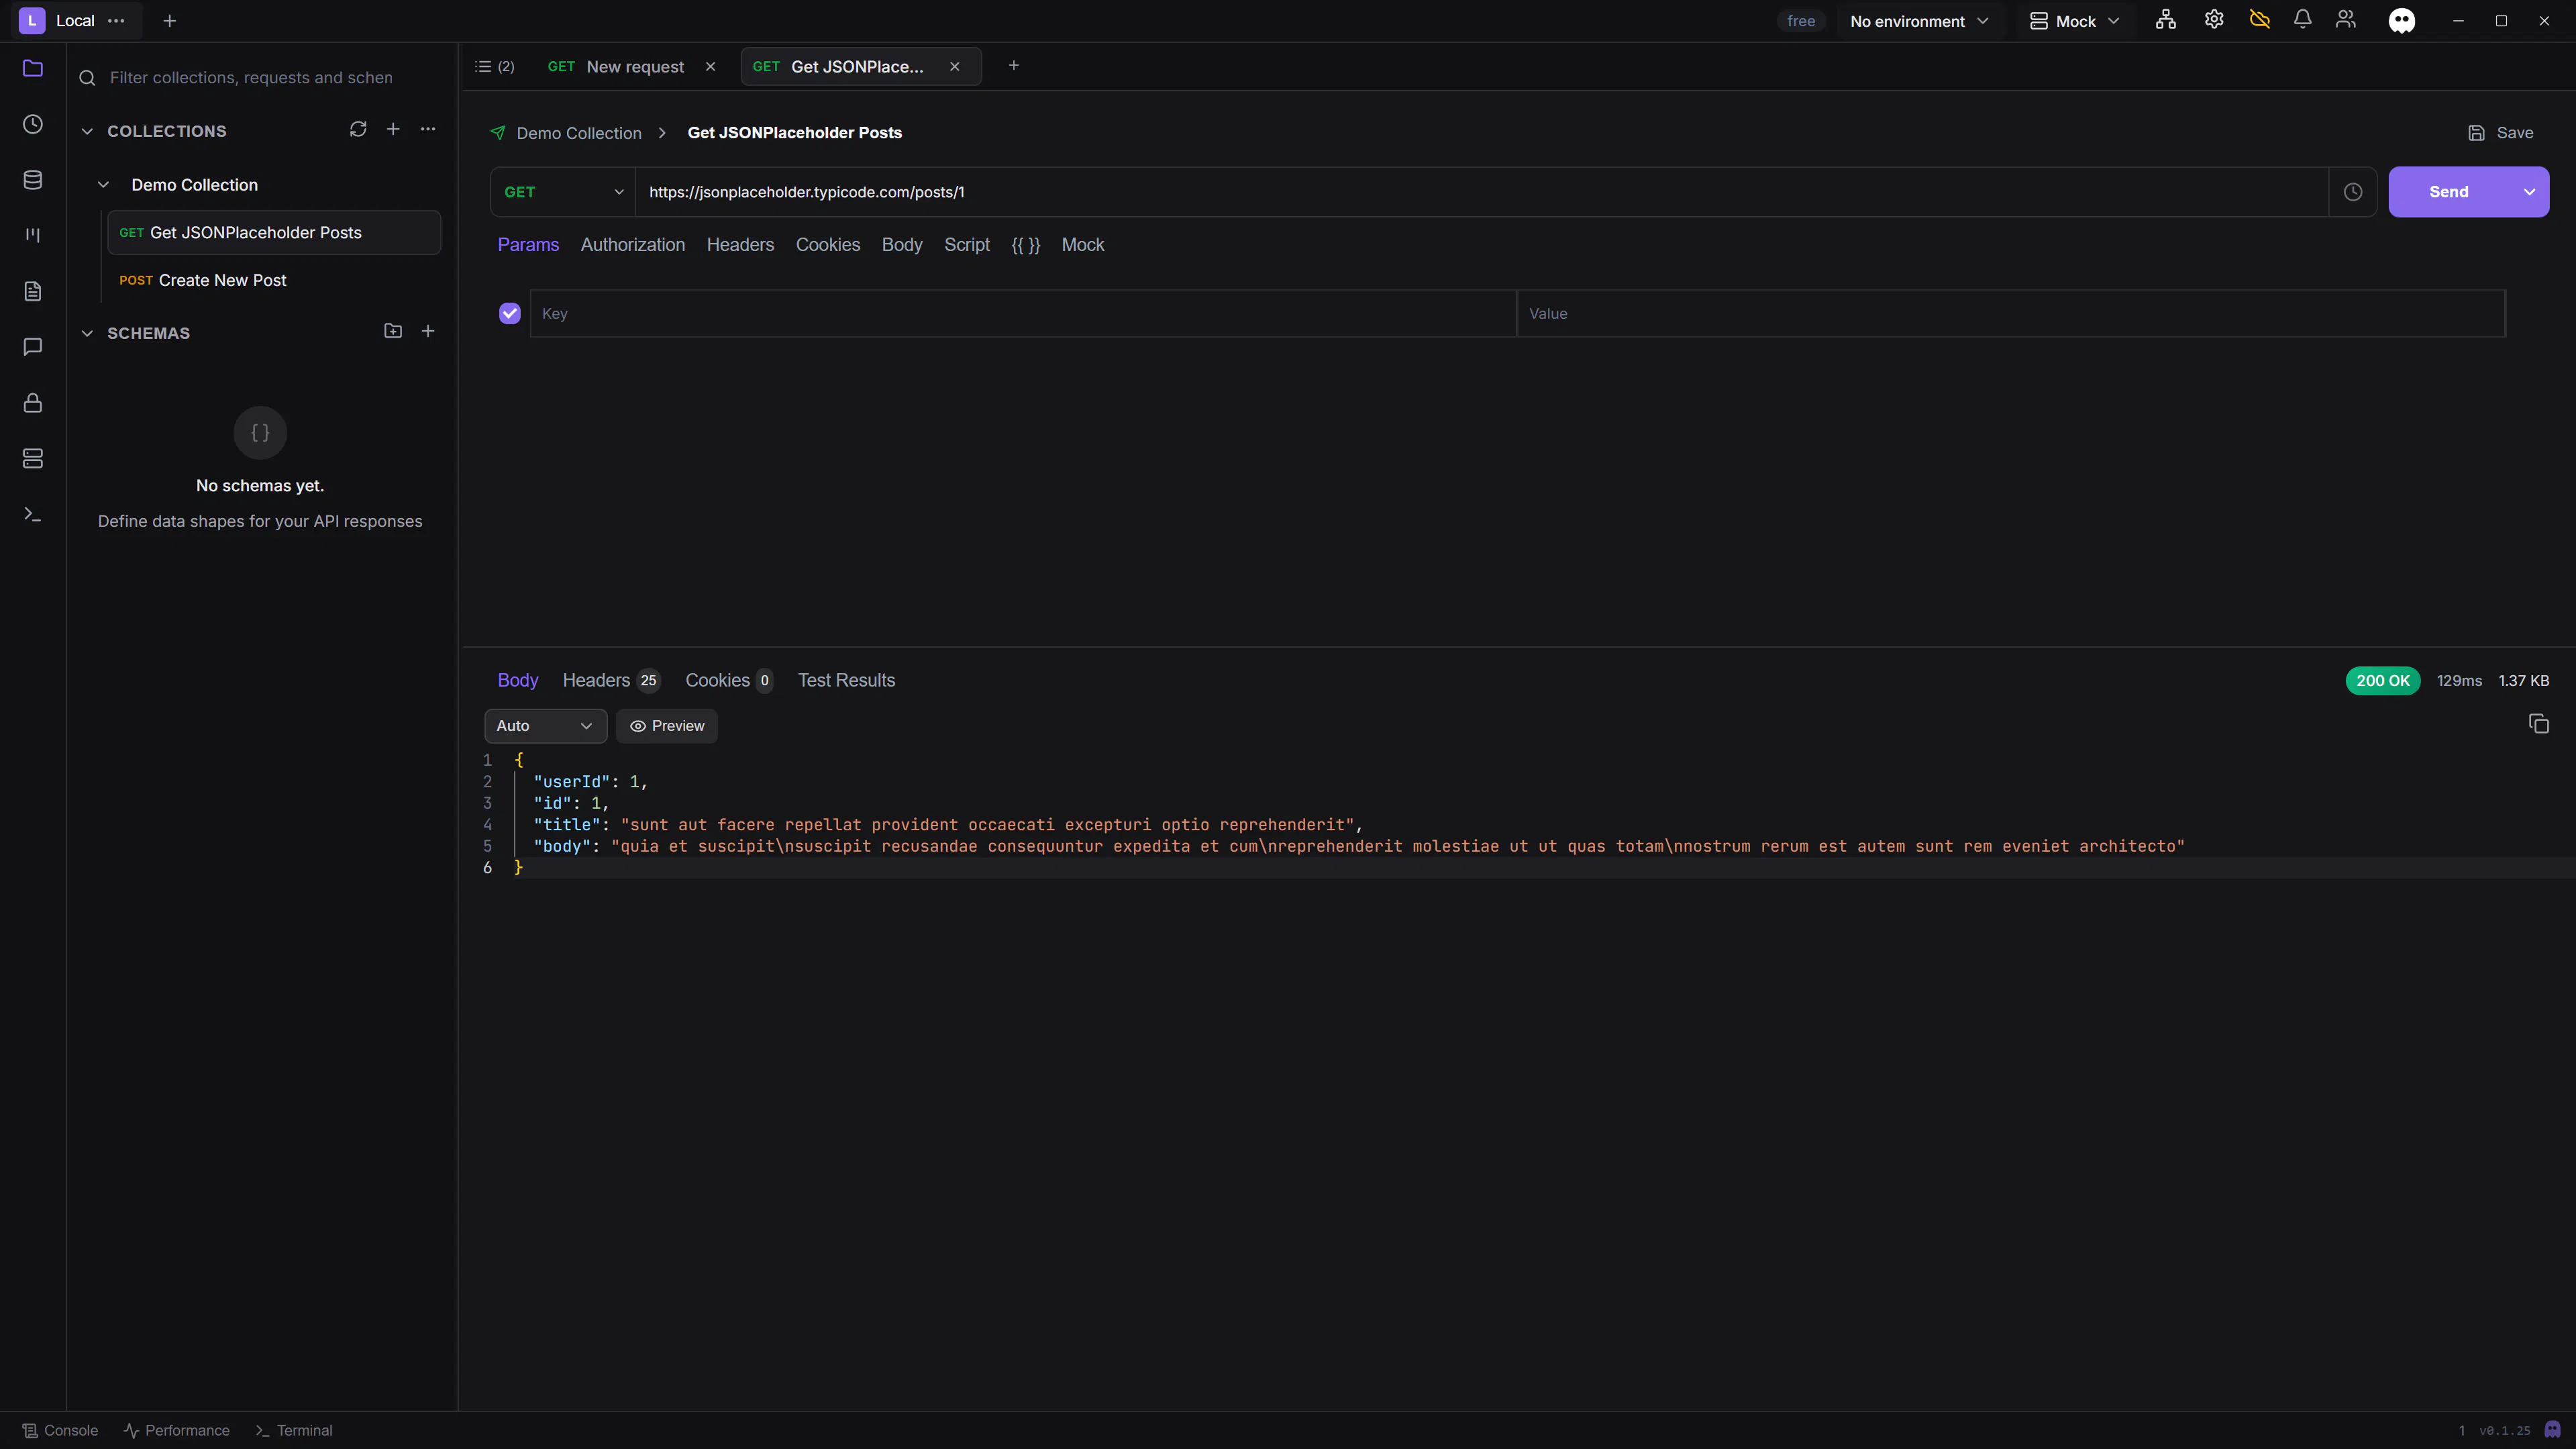The height and width of the screenshot is (1449, 2576).
Task: Open settings with the gear icon
Action: point(2214,20)
